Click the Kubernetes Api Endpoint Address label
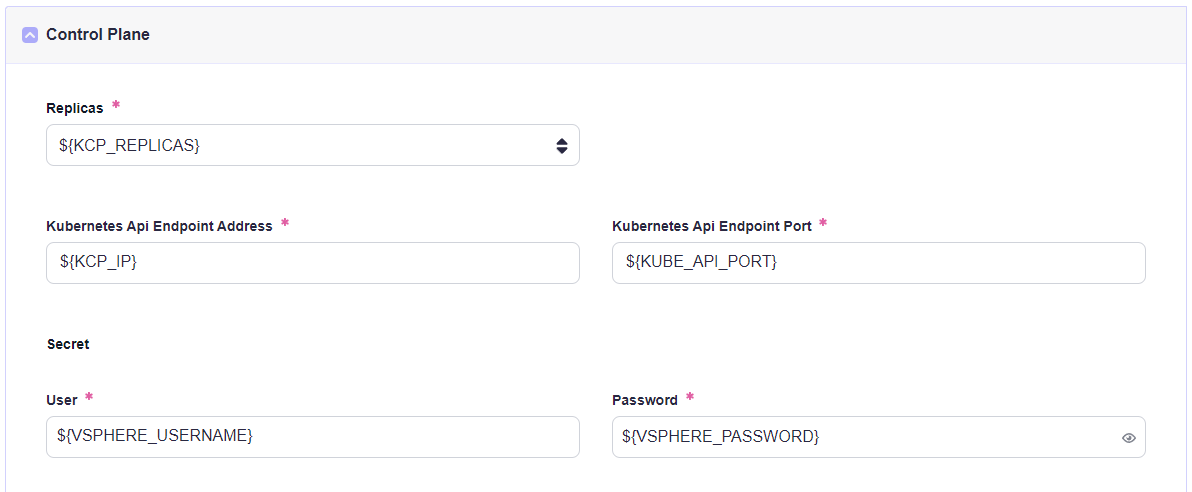 click(x=159, y=226)
